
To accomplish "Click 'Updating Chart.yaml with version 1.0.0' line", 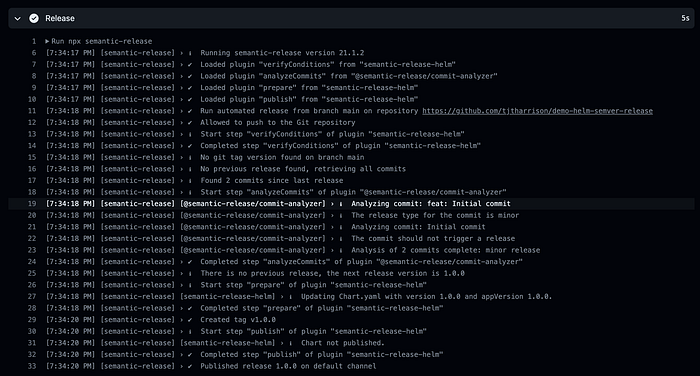I will coord(426,297).
